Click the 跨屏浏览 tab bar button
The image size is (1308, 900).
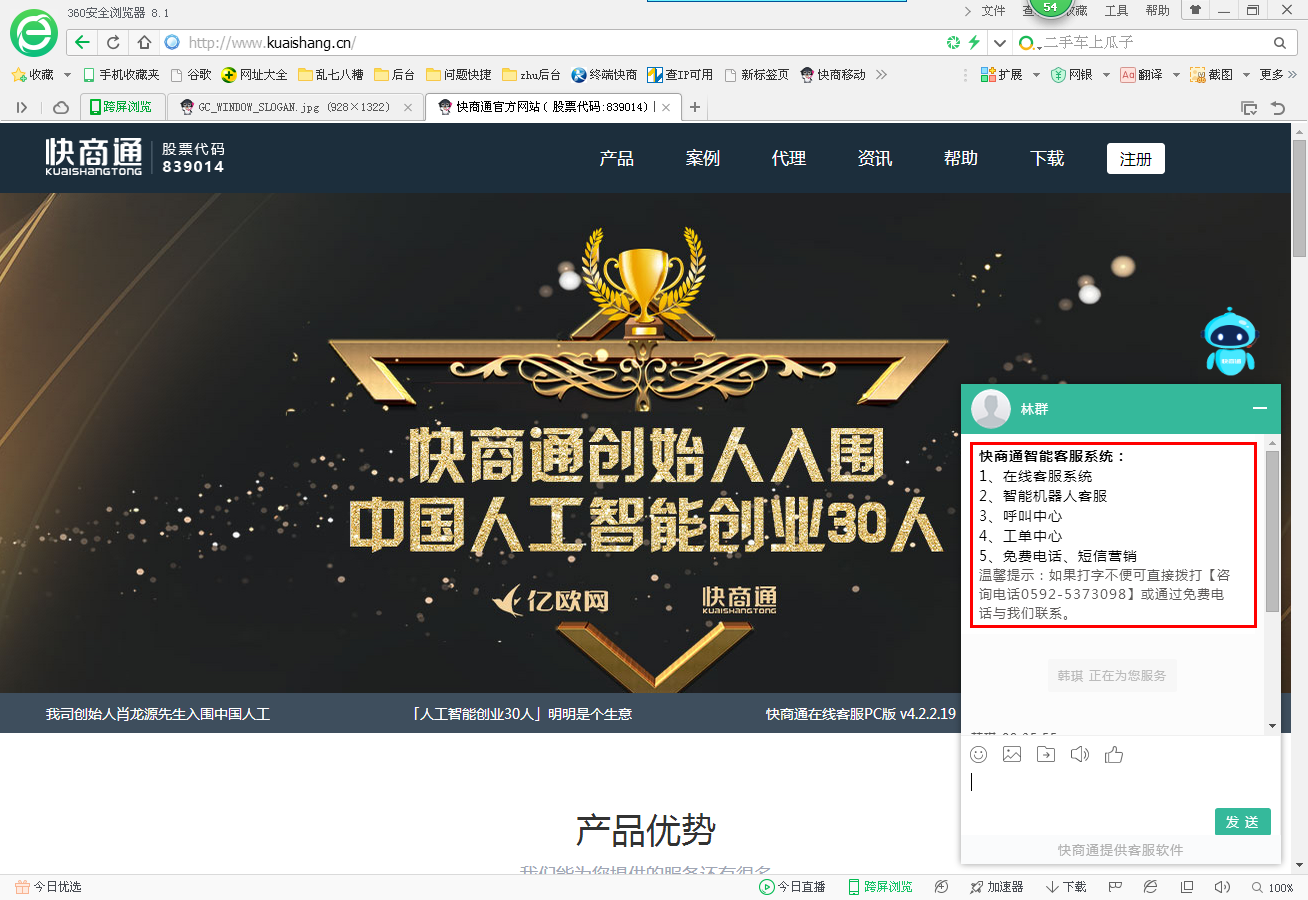(121, 107)
